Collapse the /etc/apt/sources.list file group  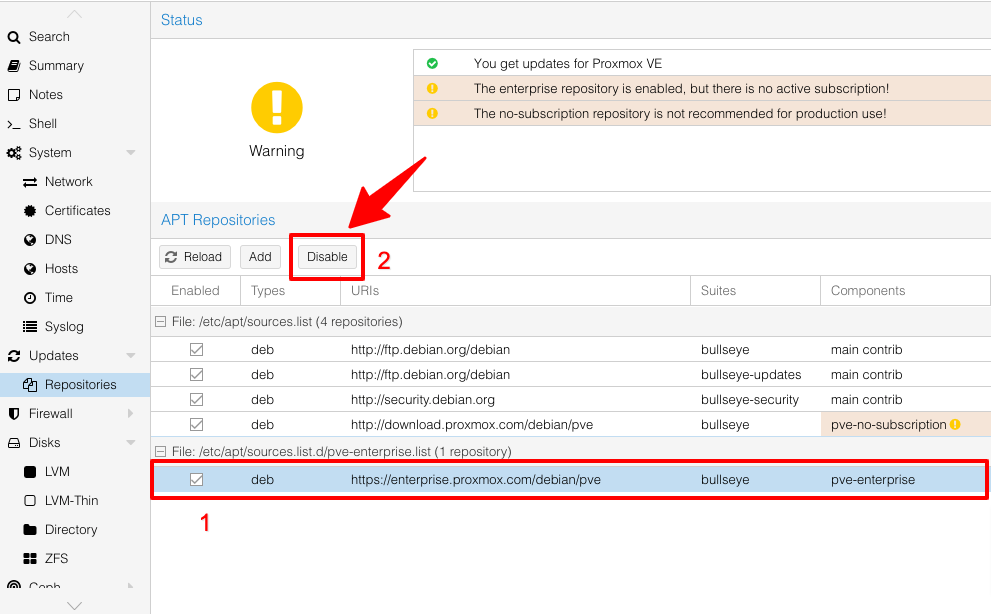[x=161, y=322]
